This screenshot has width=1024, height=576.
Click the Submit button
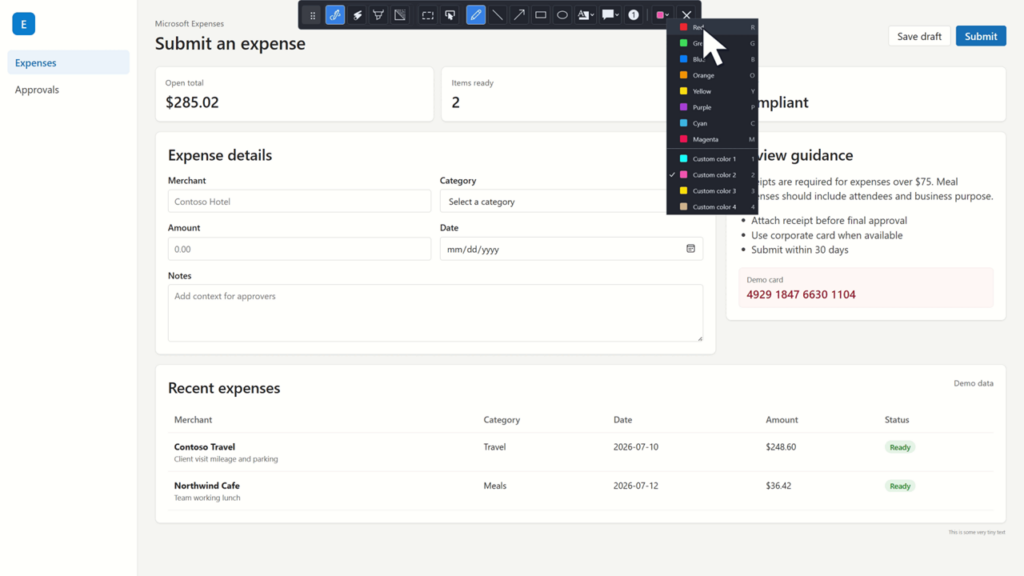pyautogui.click(x=981, y=36)
